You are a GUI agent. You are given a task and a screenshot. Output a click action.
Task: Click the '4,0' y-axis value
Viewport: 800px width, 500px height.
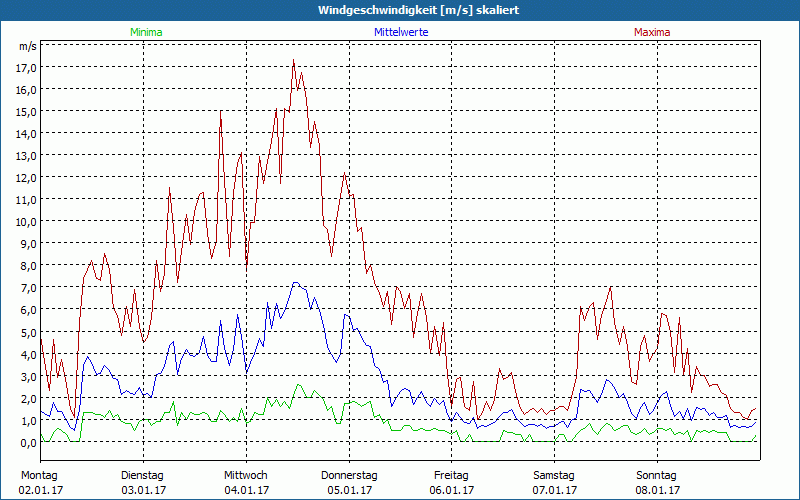[29, 354]
